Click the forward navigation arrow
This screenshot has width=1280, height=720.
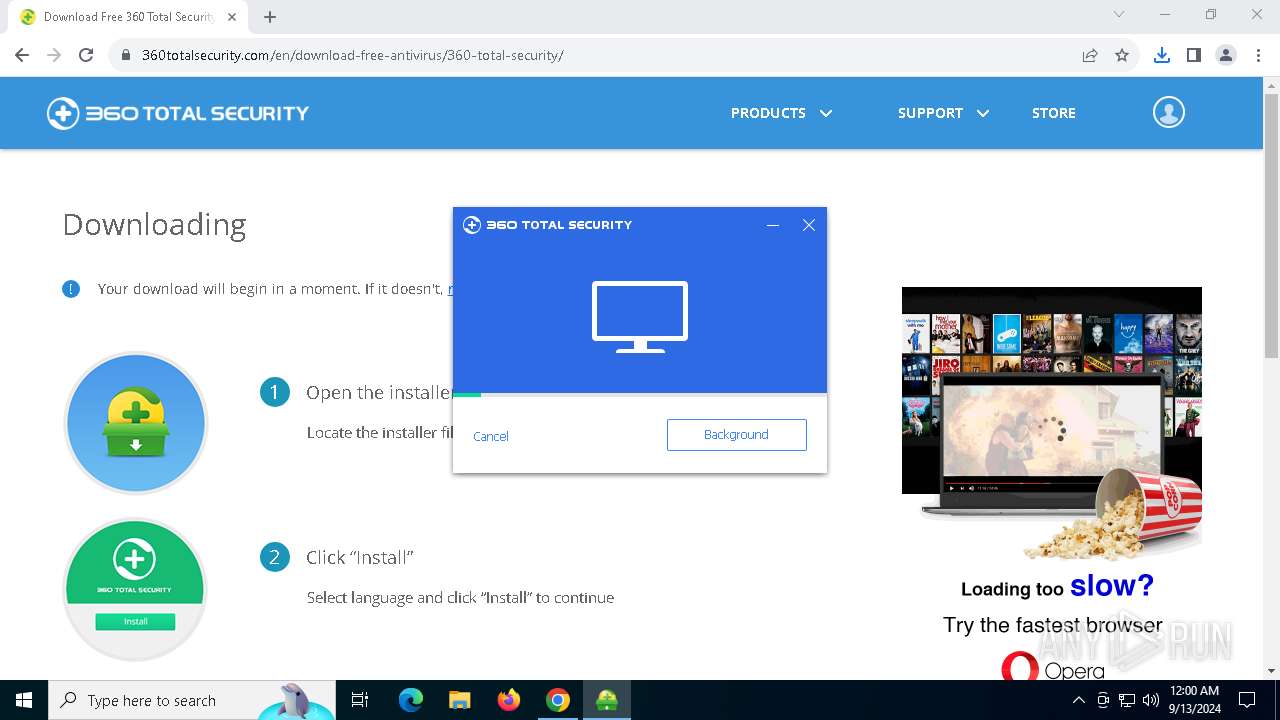(54, 55)
